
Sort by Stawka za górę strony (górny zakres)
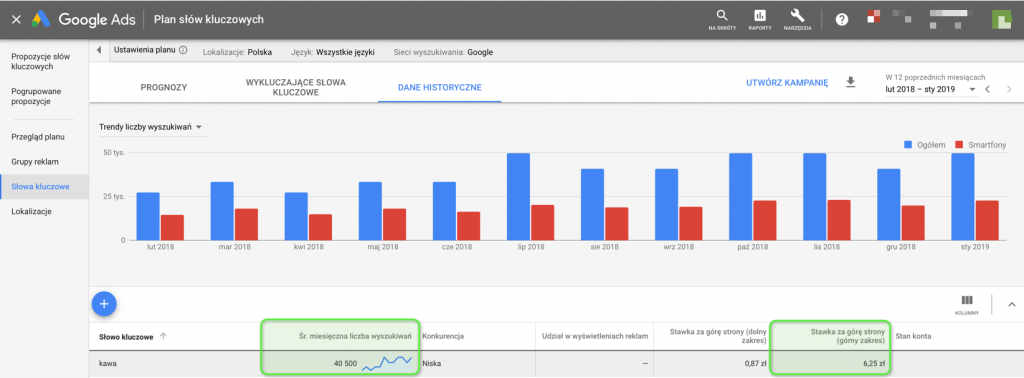[x=848, y=336]
